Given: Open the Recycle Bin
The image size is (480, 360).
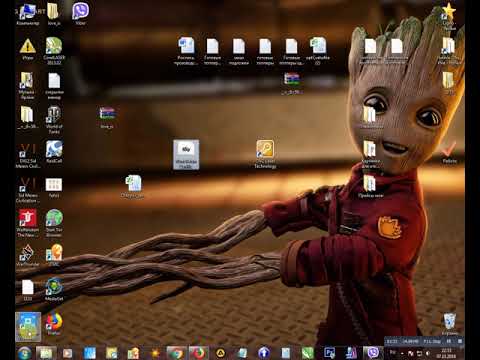Looking at the screenshot, I should point(450,323).
